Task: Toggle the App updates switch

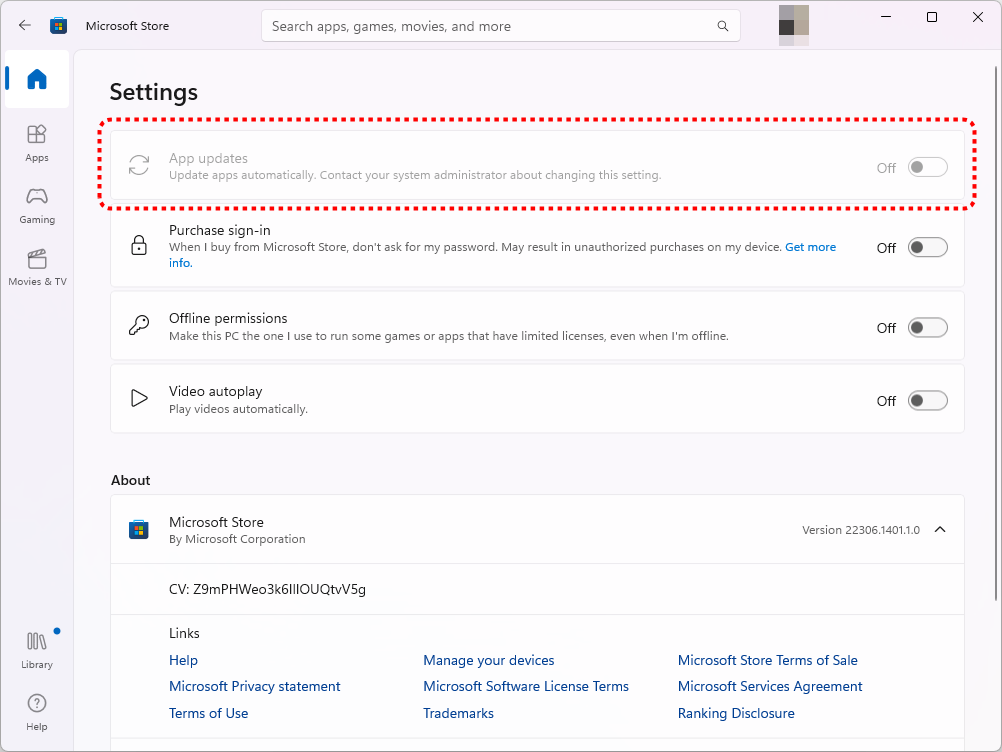Action: coord(927,167)
